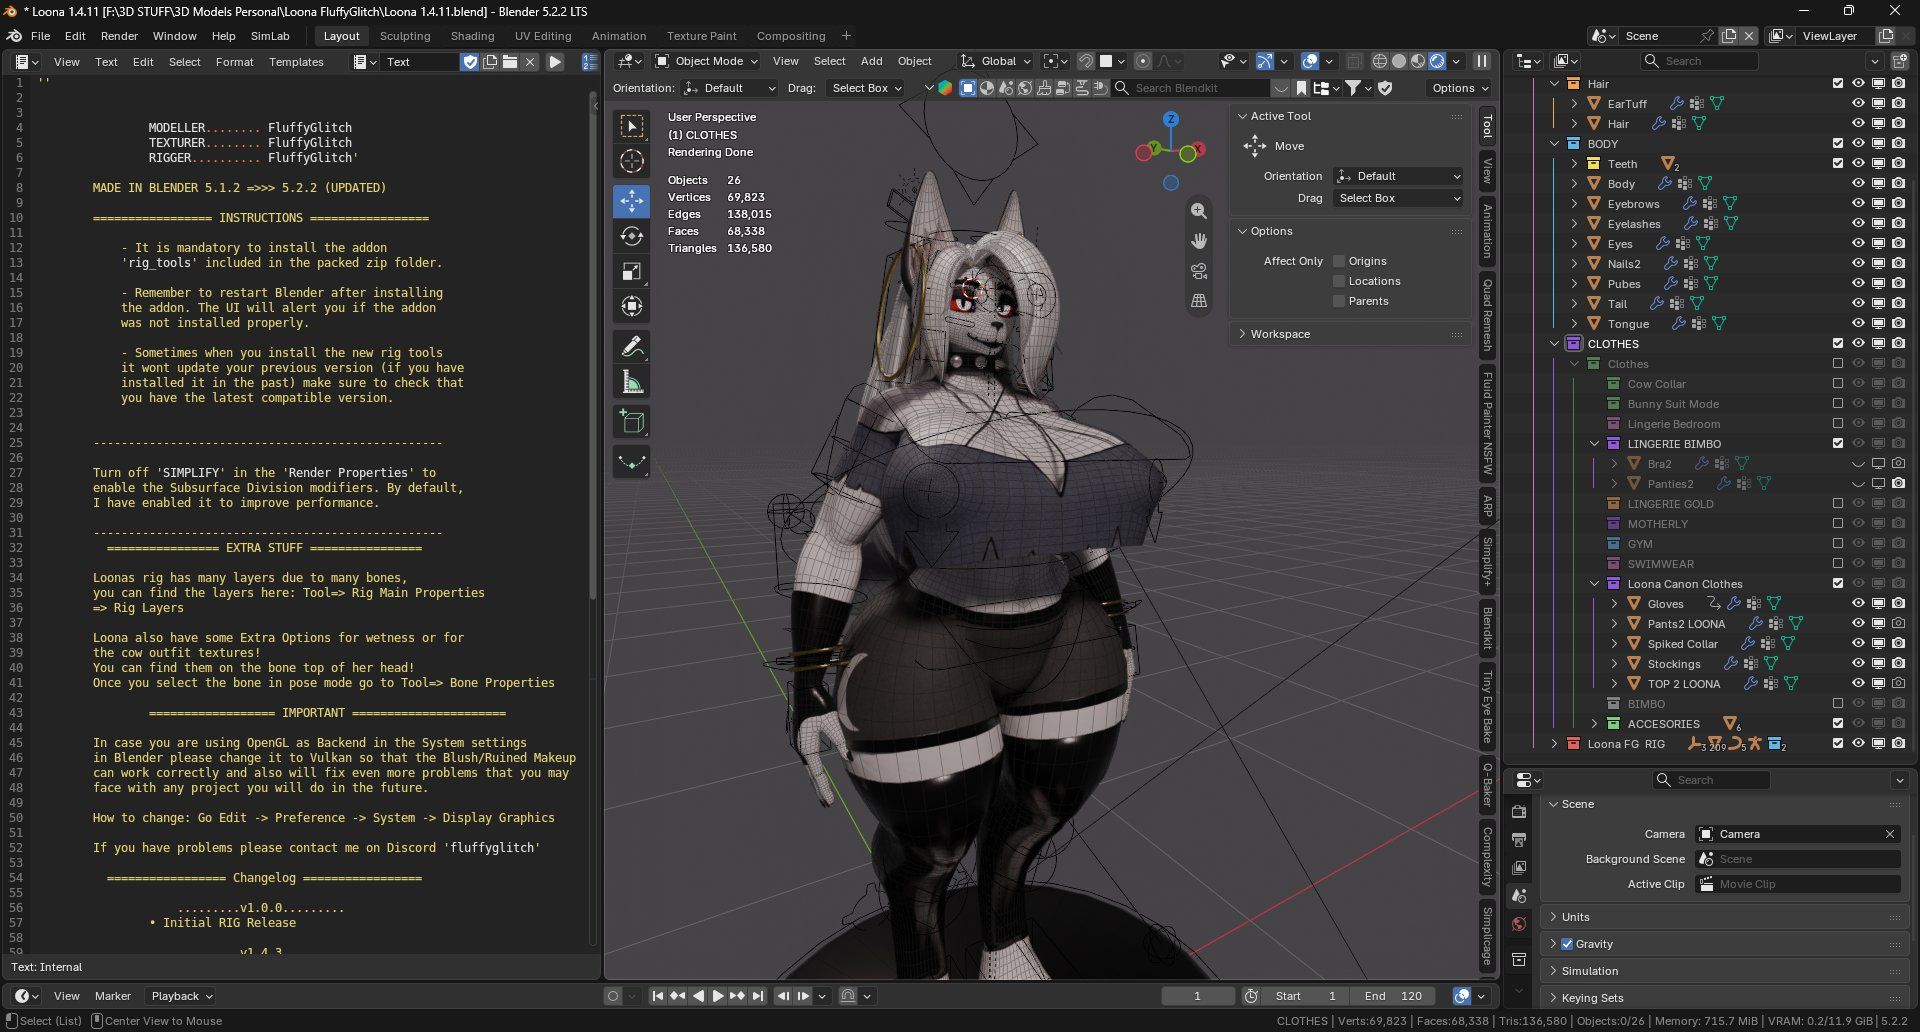Hide EarTuff object with its eye icon

1858,103
